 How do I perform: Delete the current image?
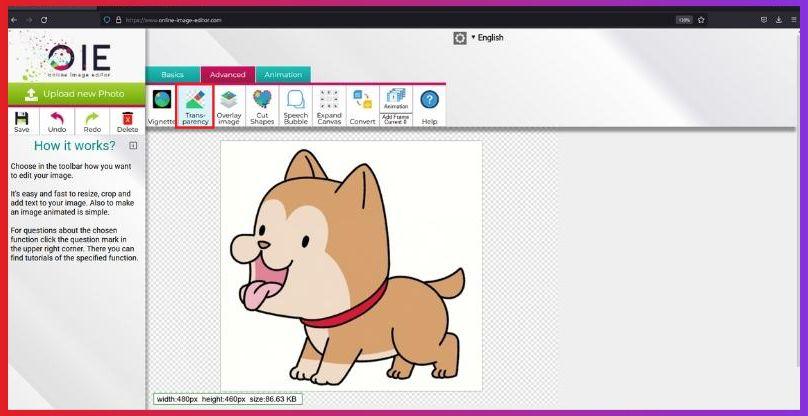127,122
